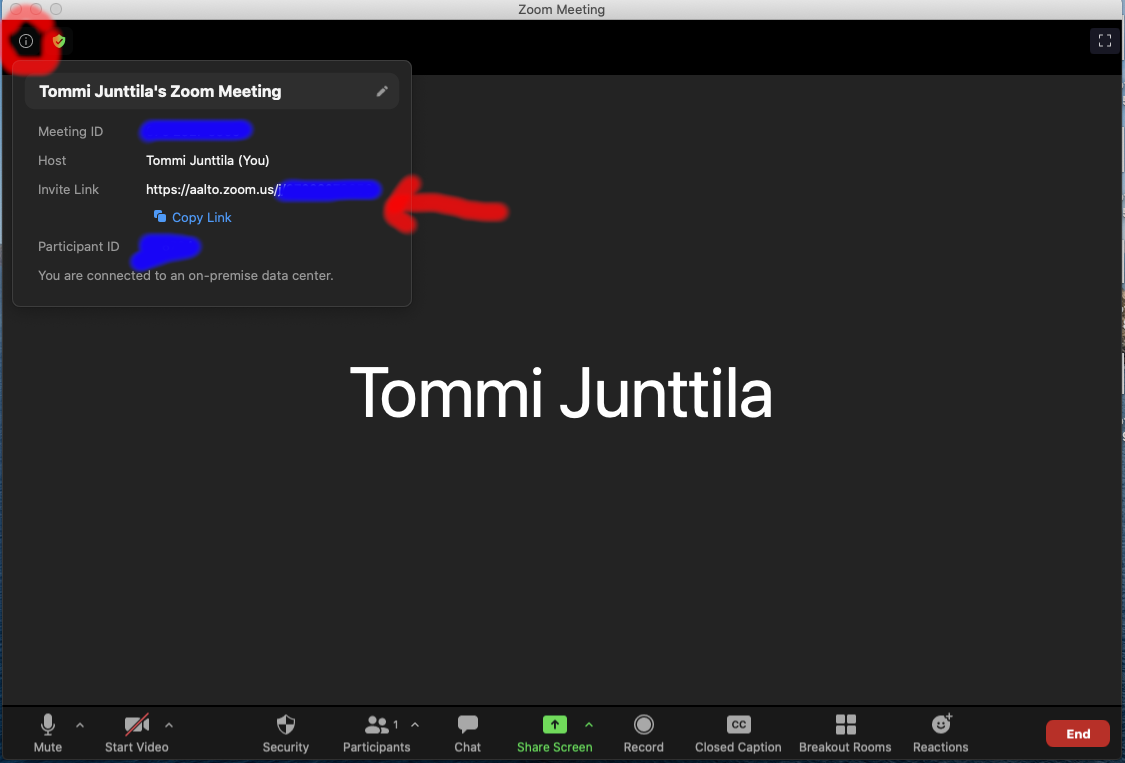Image resolution: width=1125 pixels, height=763 pixels.
Task: Mute the microphone
Action: (47, 733)
